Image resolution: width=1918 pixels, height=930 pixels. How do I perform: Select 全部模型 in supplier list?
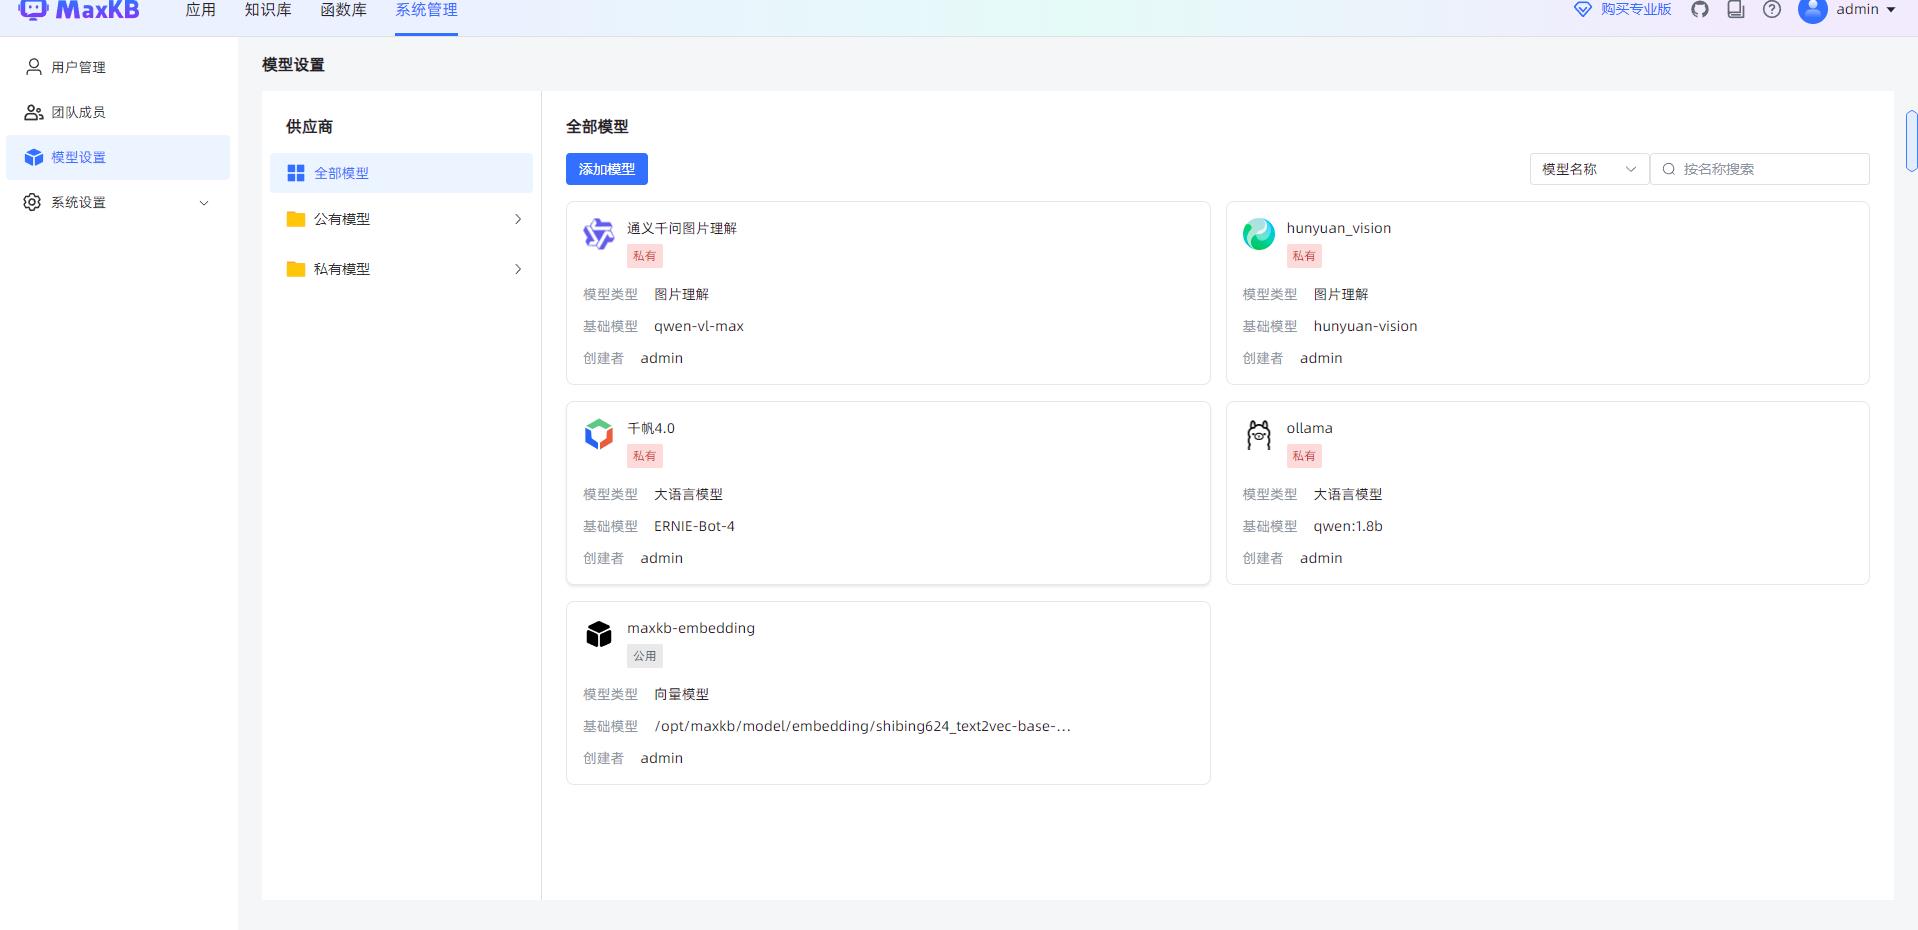click(401, 173)
